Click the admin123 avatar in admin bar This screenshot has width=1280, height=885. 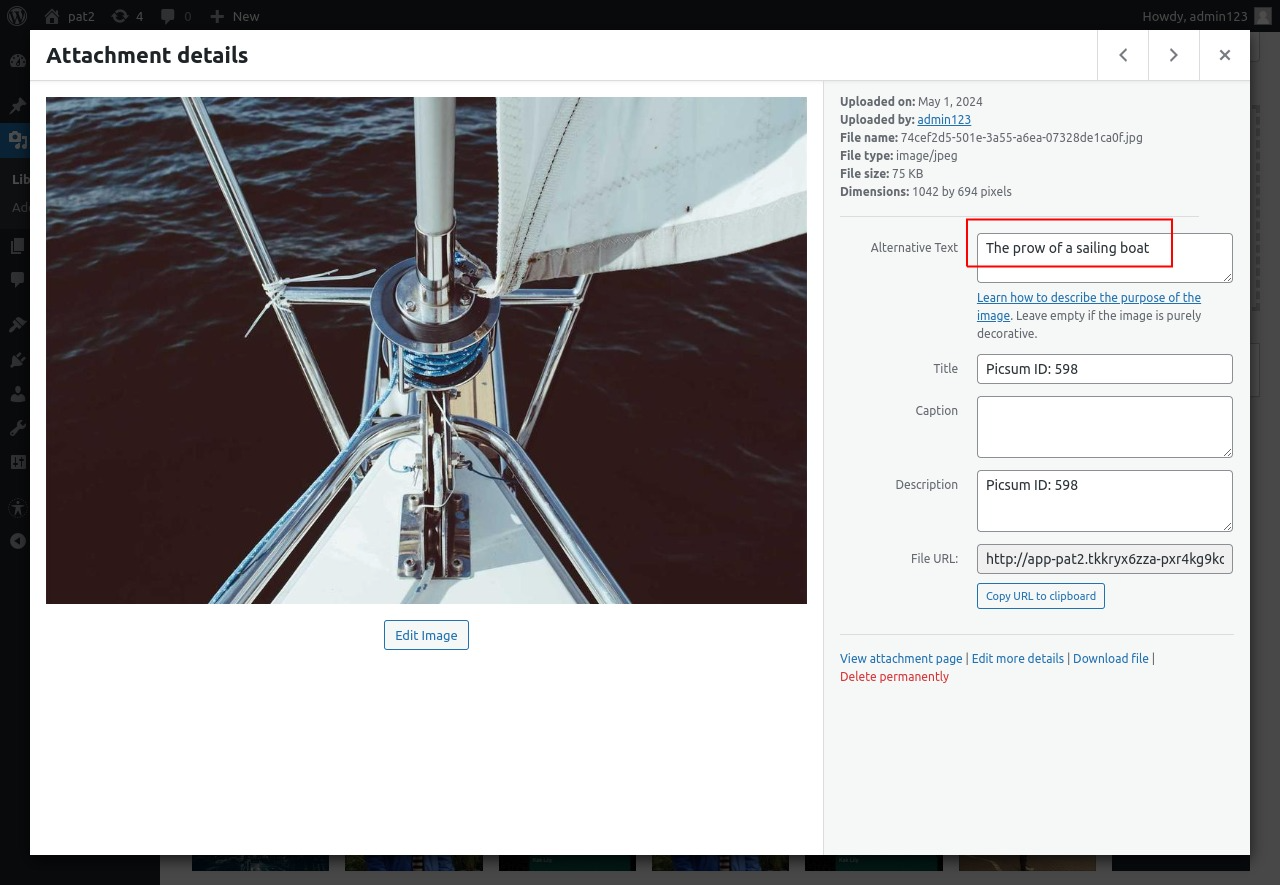(1263, 16)
